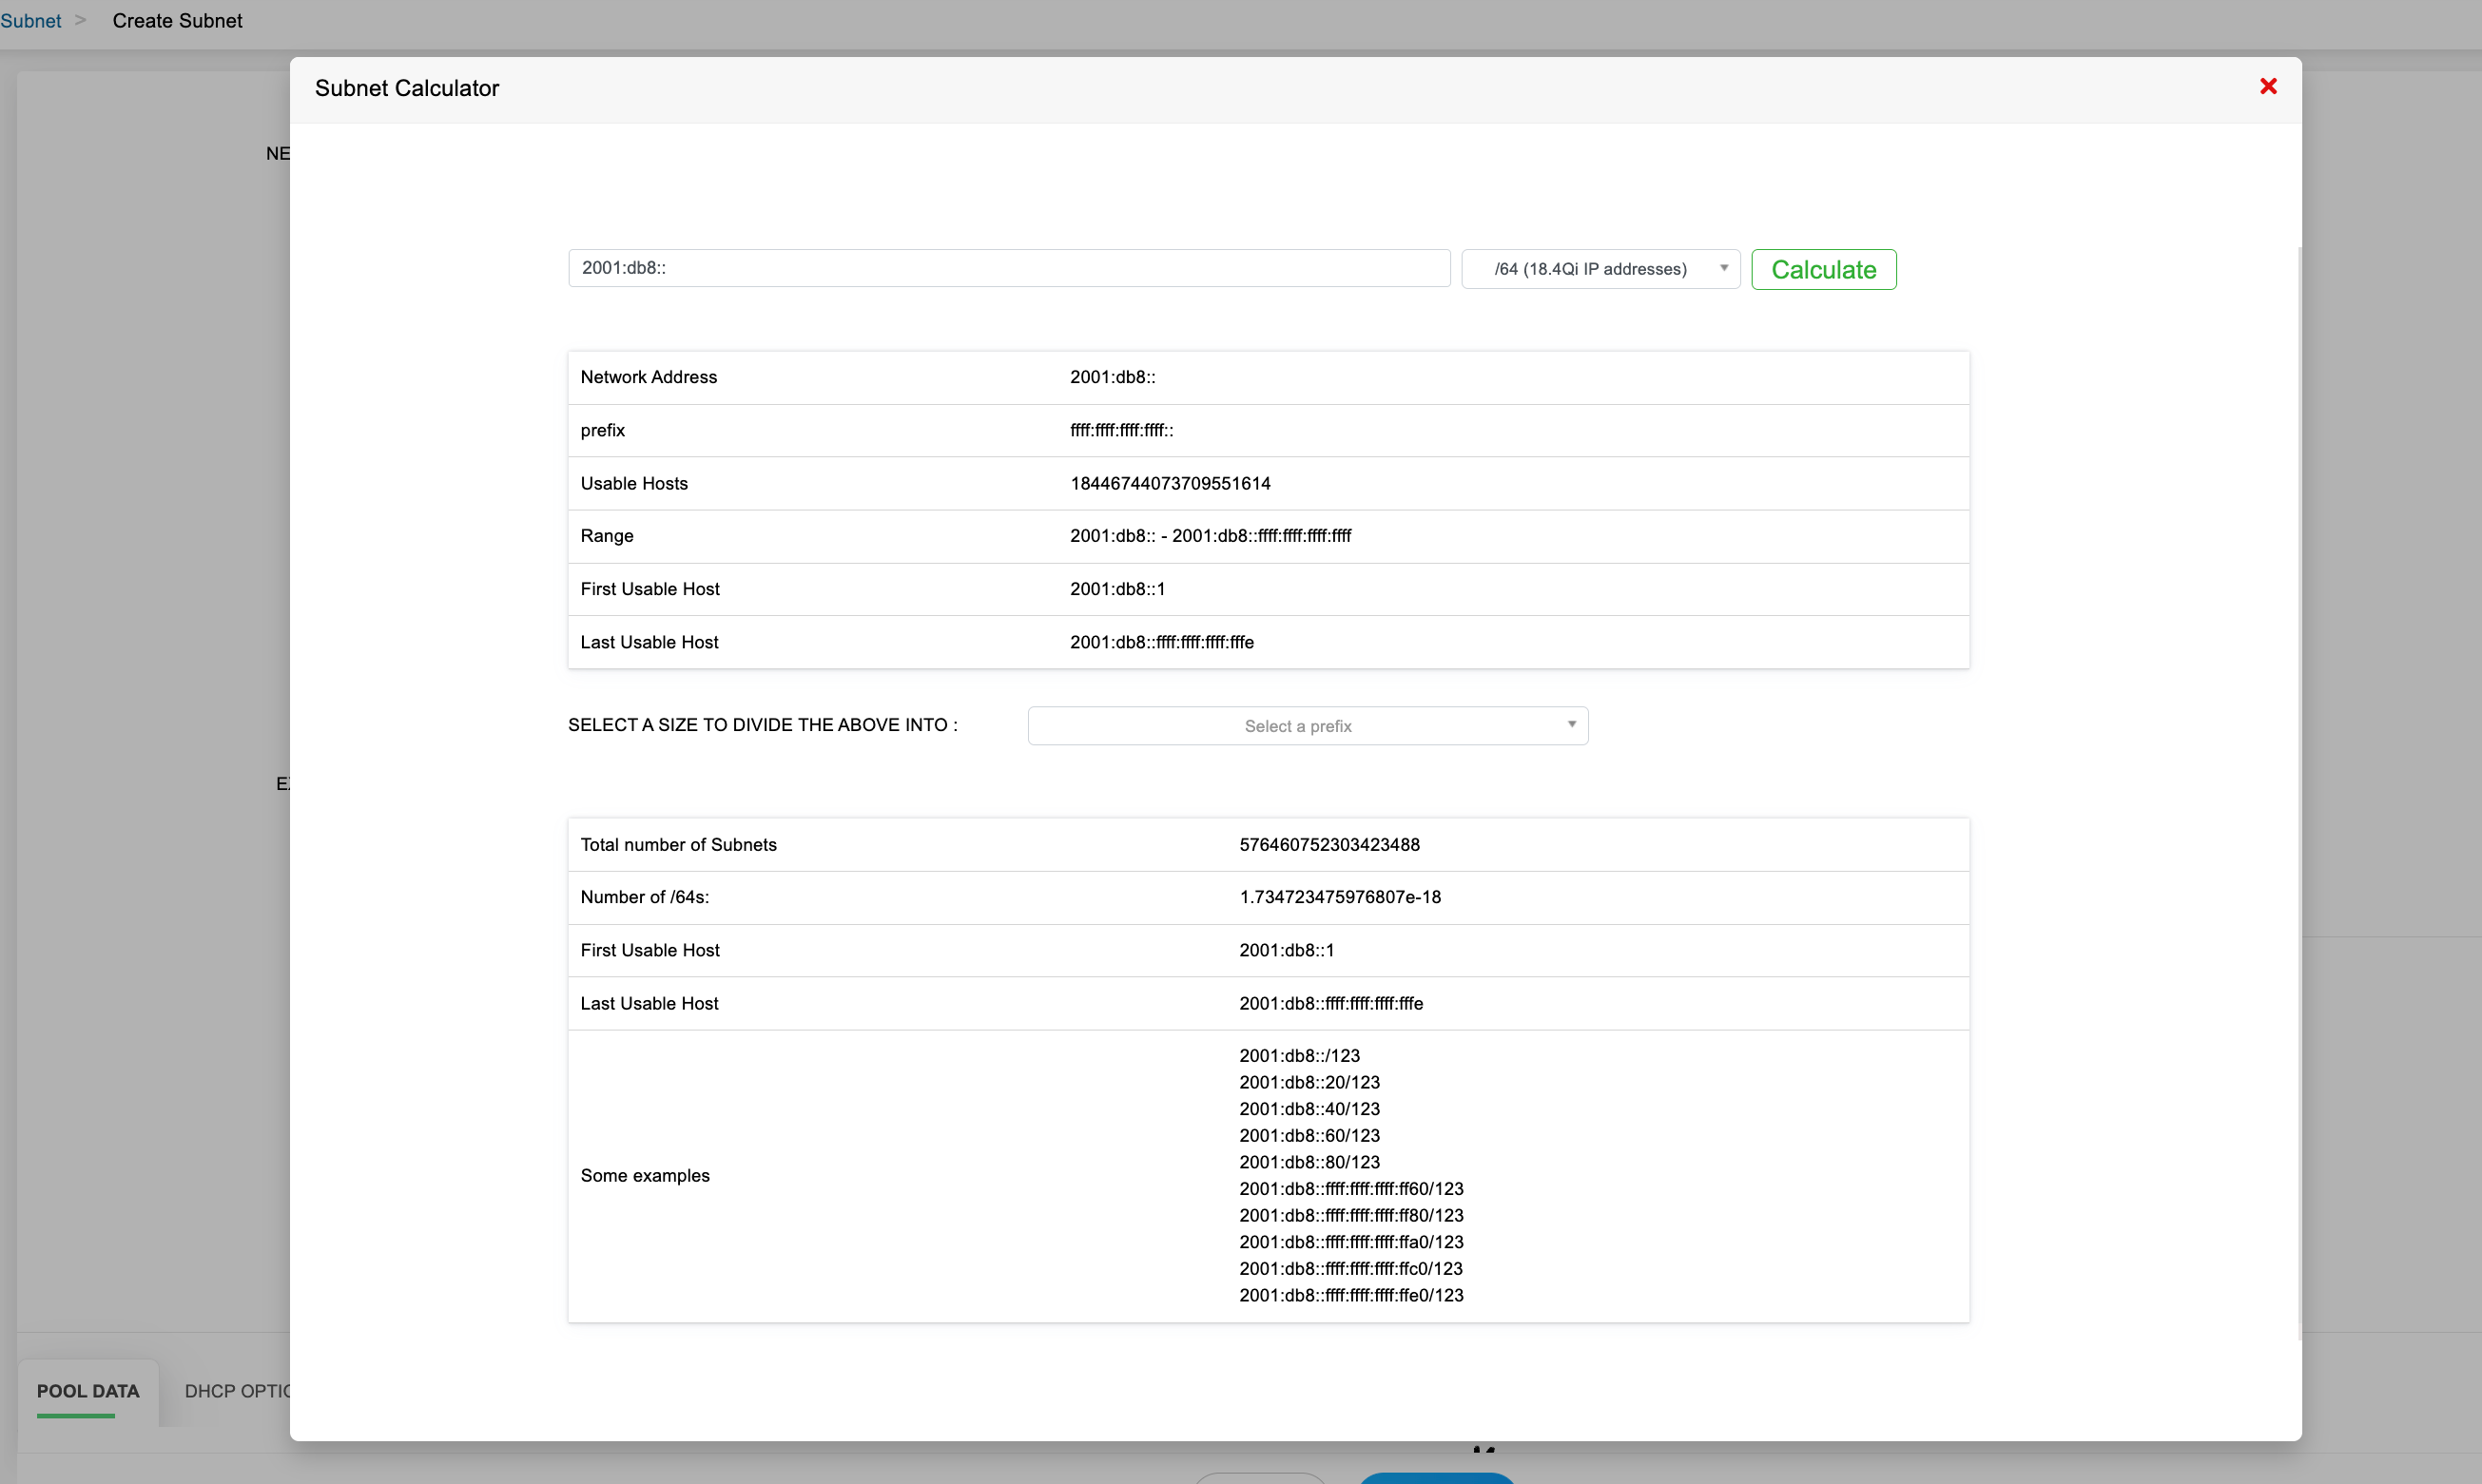Go to the Subnet breadcrumb link

click(x=30, y=21)
